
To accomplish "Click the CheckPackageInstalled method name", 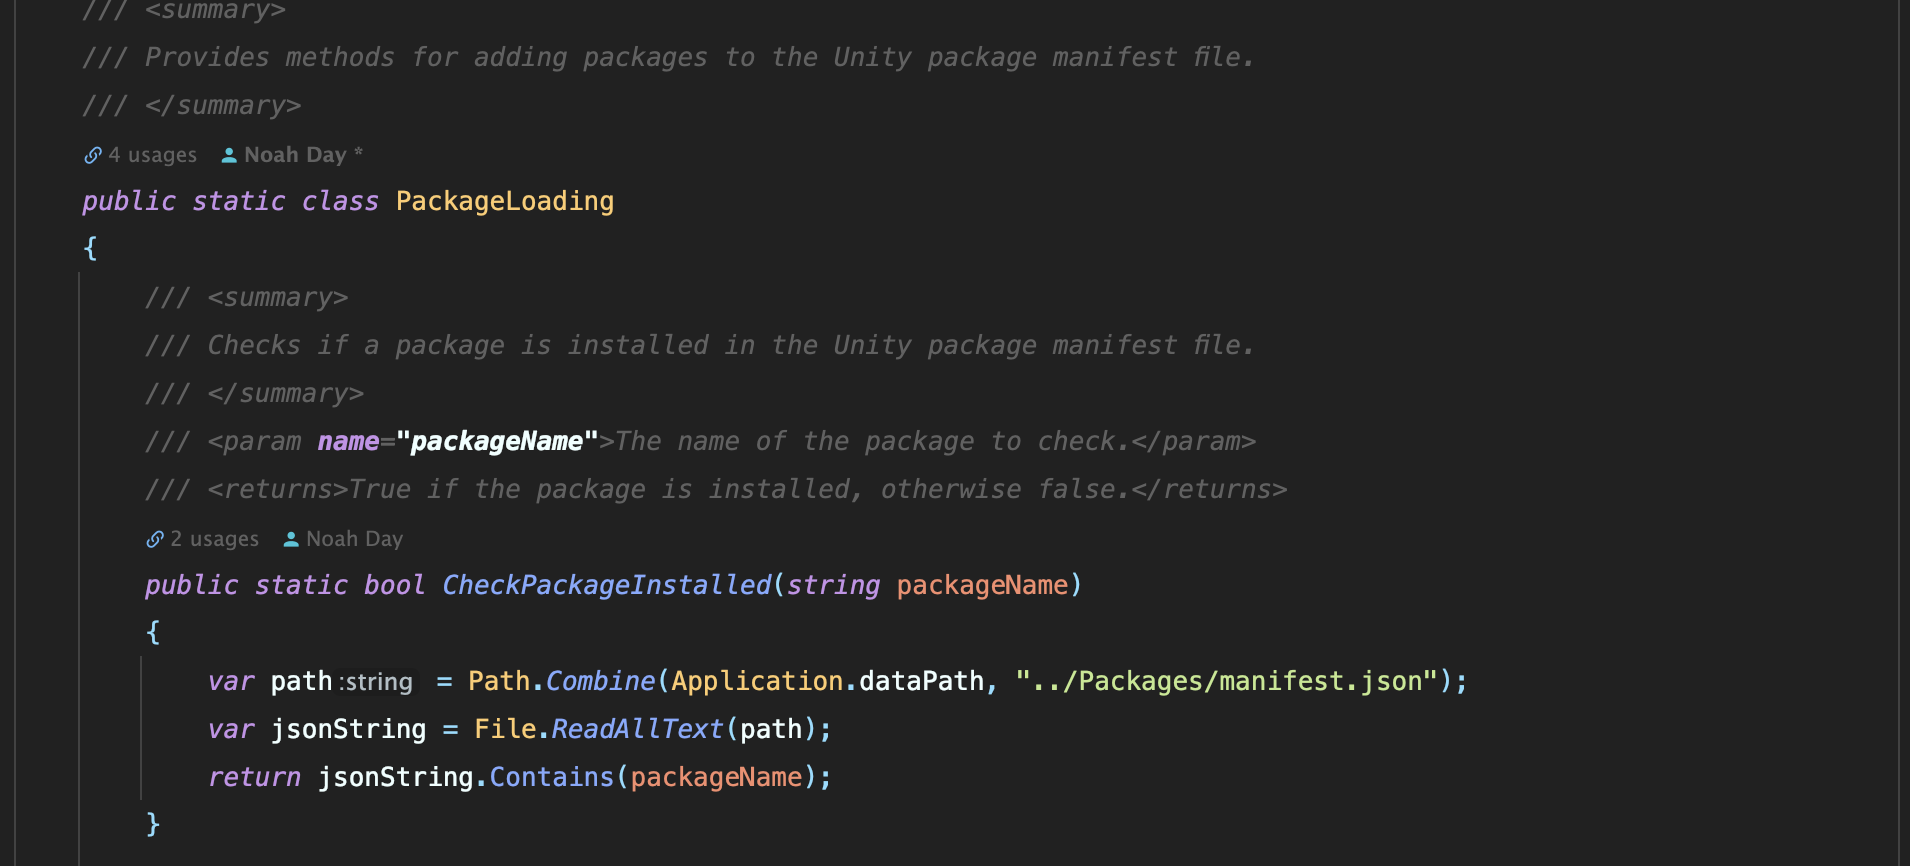I will pos(607,585).
